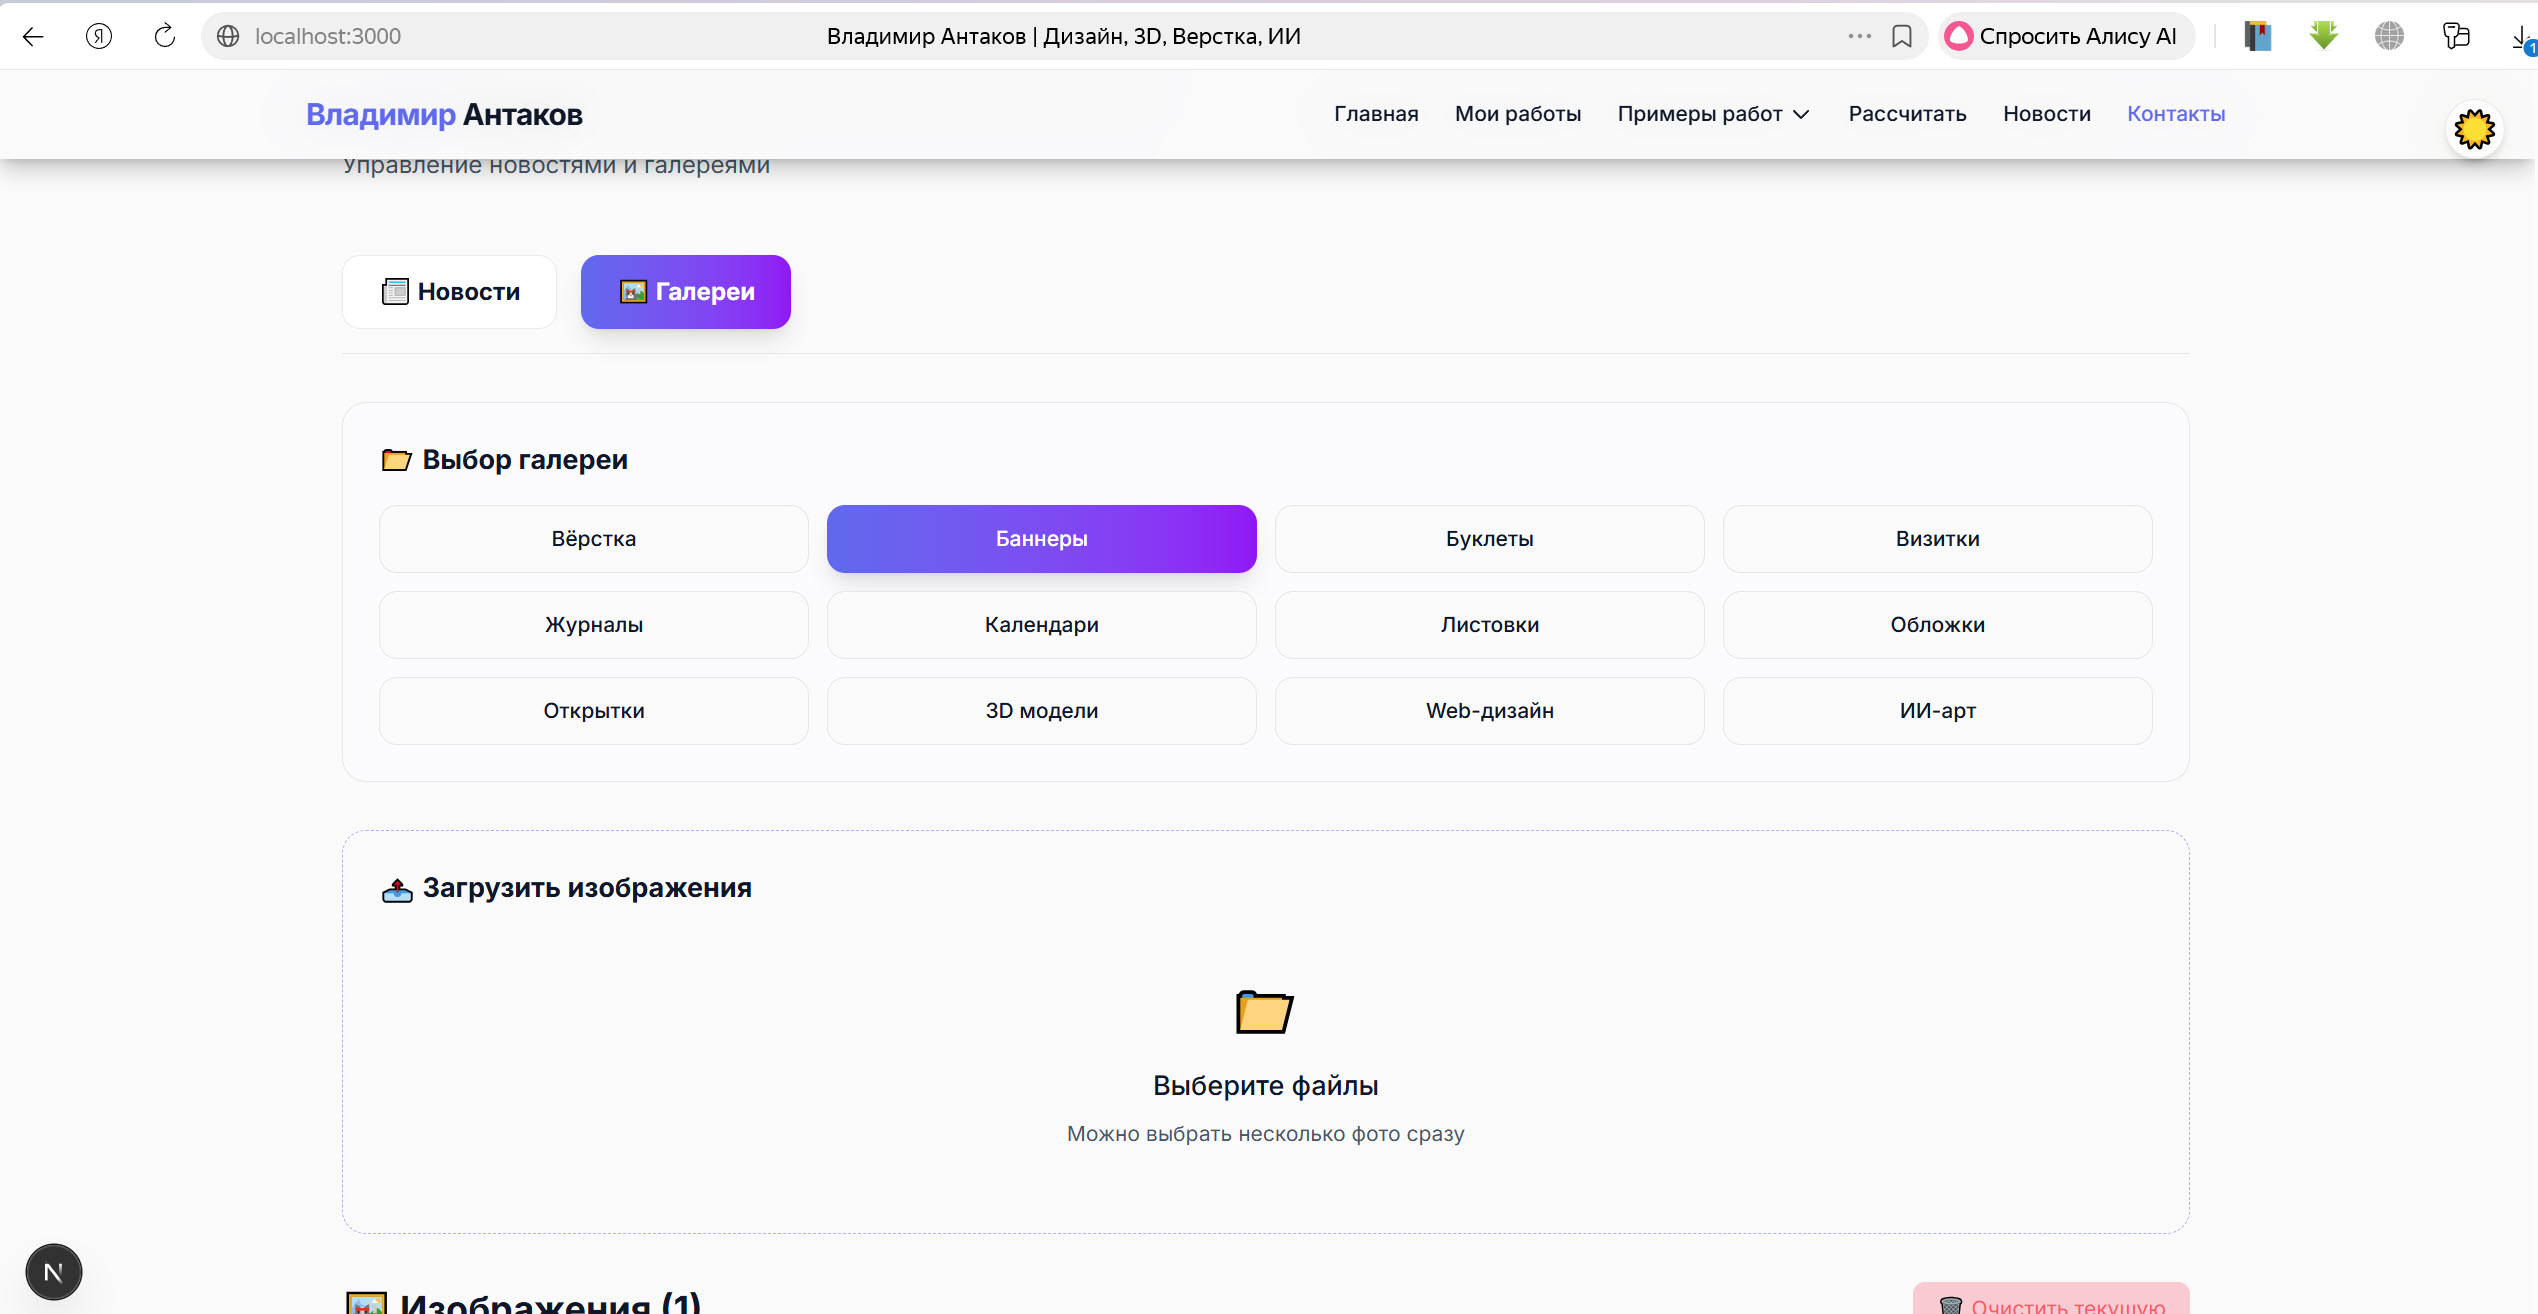Image resolution: width=2538 pixels, height=1314 pixels.
Task: Go to the Рассчитать page
Action: point(1908,114)
